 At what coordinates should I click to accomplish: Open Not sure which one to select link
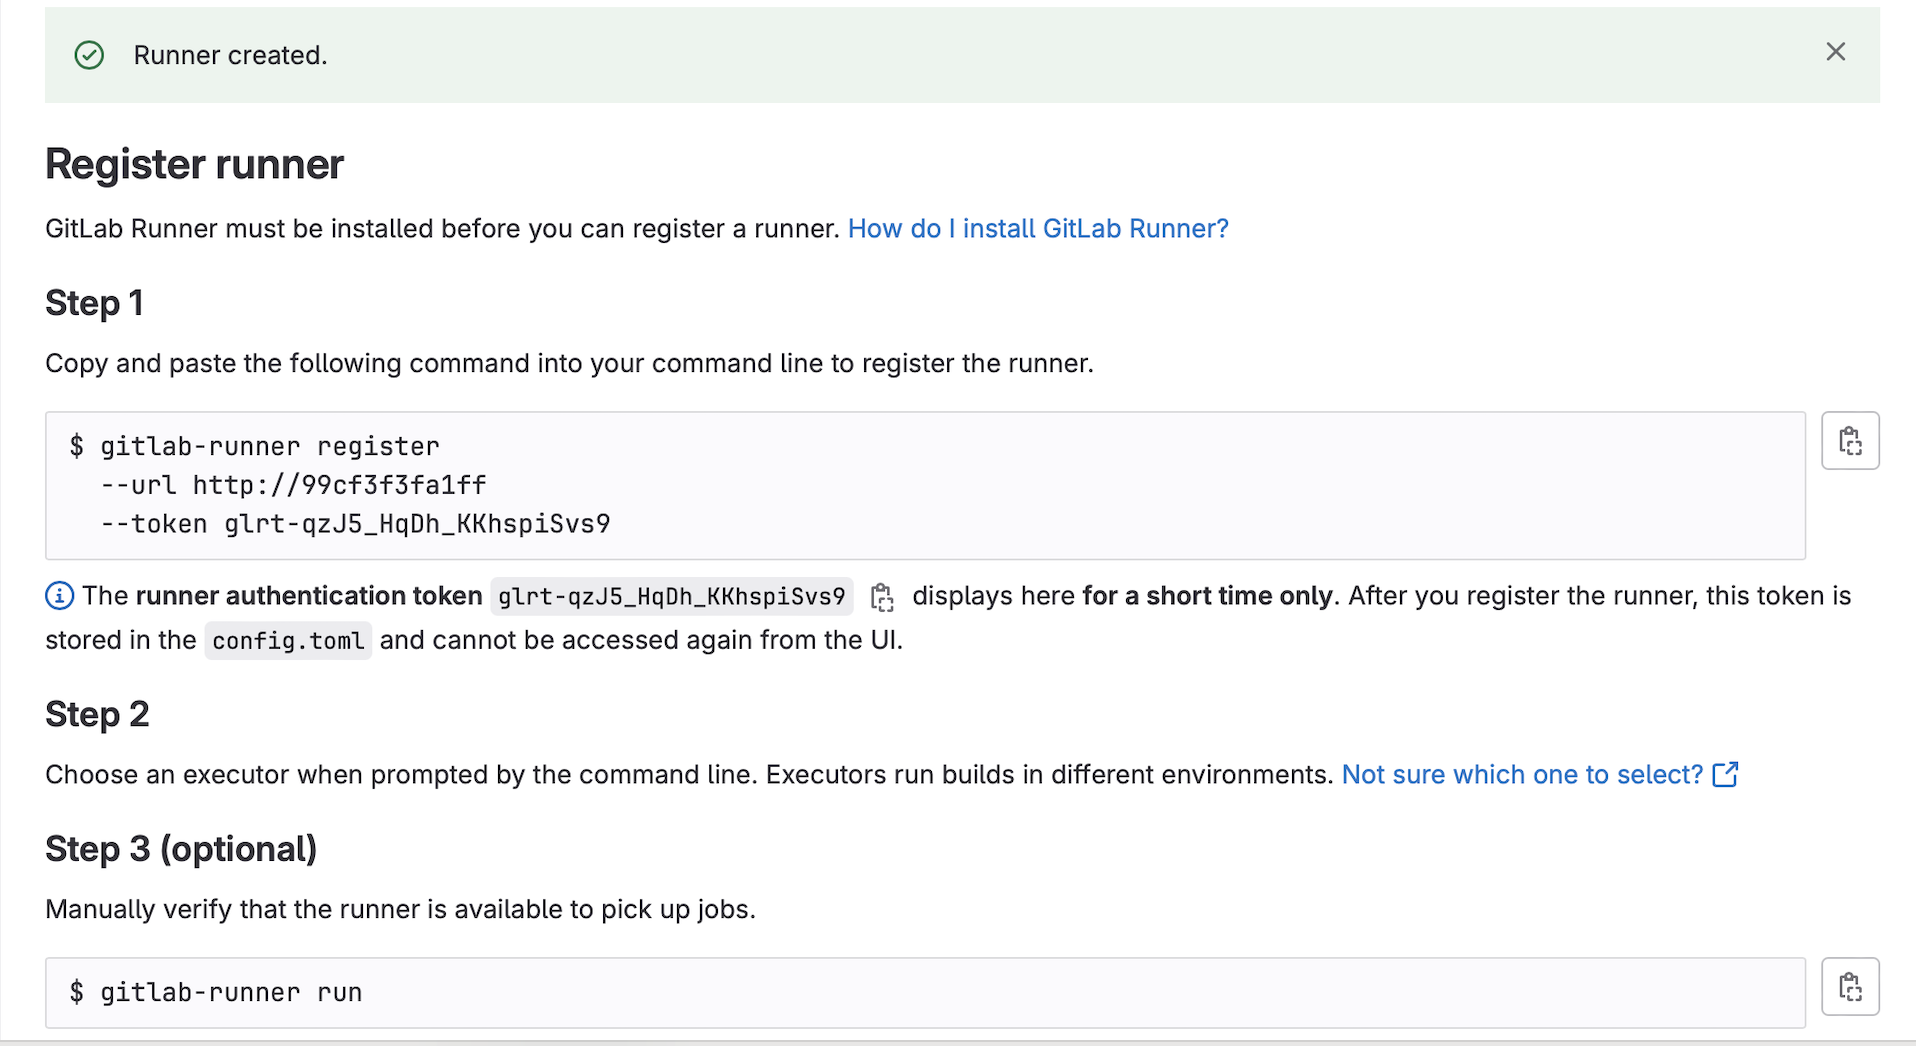tap(1522, 775)
